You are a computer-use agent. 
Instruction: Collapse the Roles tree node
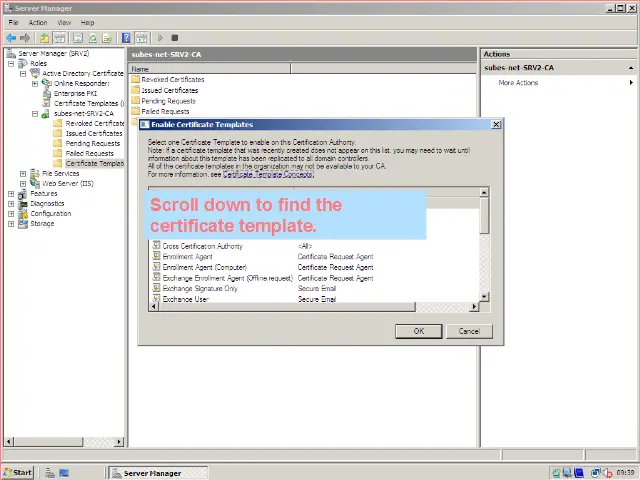pyautogui.click(x=11, y=63)
